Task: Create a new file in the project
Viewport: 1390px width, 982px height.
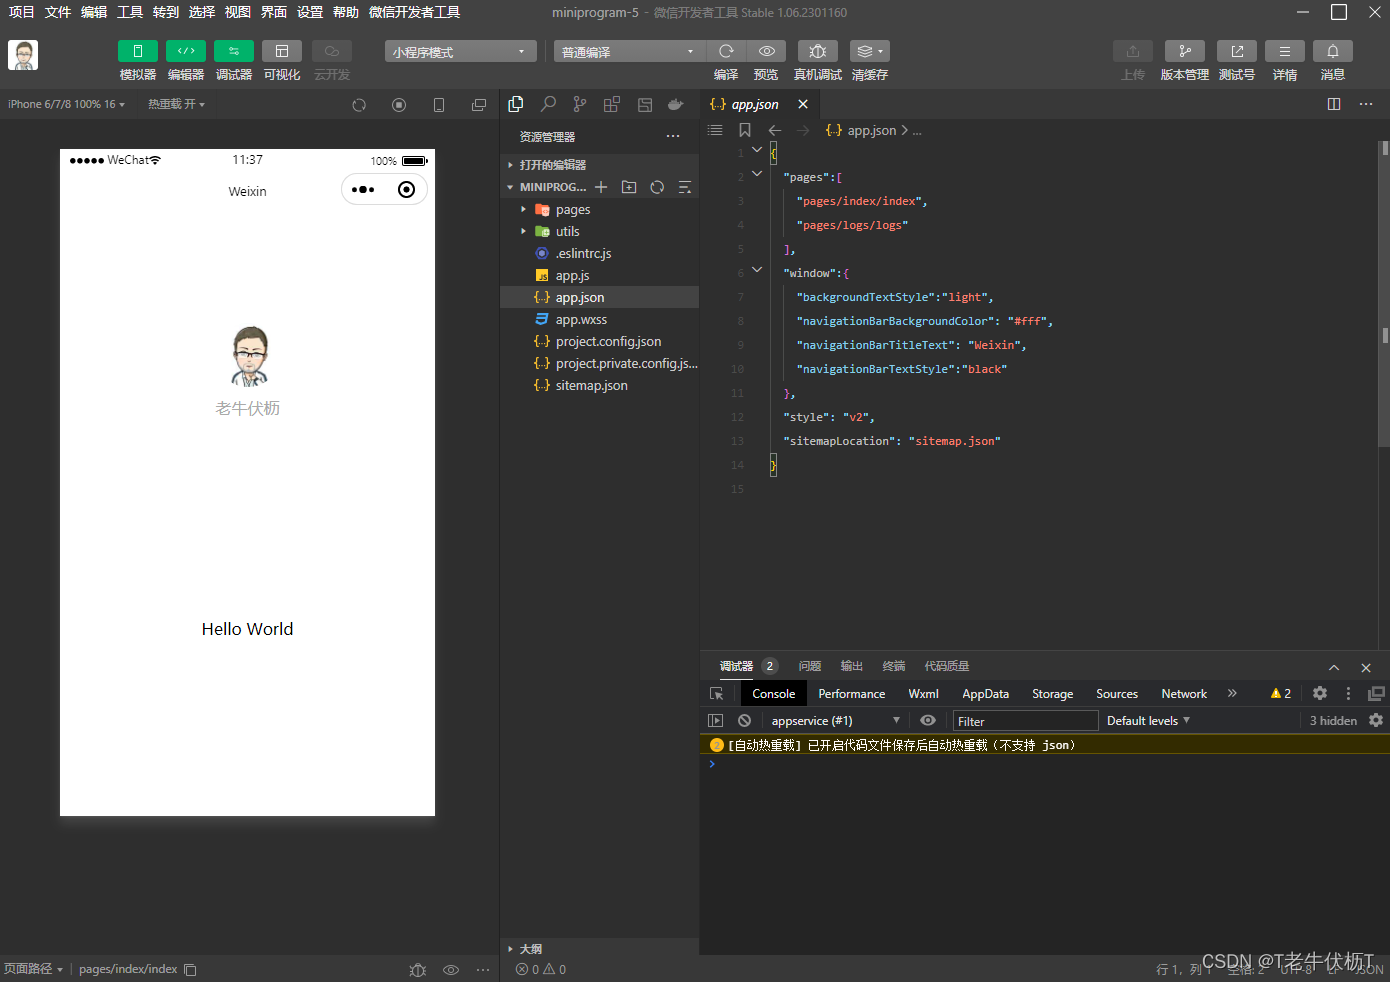Action: pos(601,187)
